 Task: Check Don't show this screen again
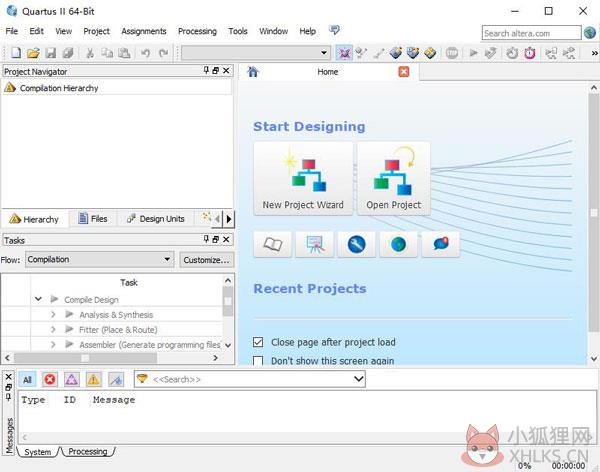click(x=258, y=361)
